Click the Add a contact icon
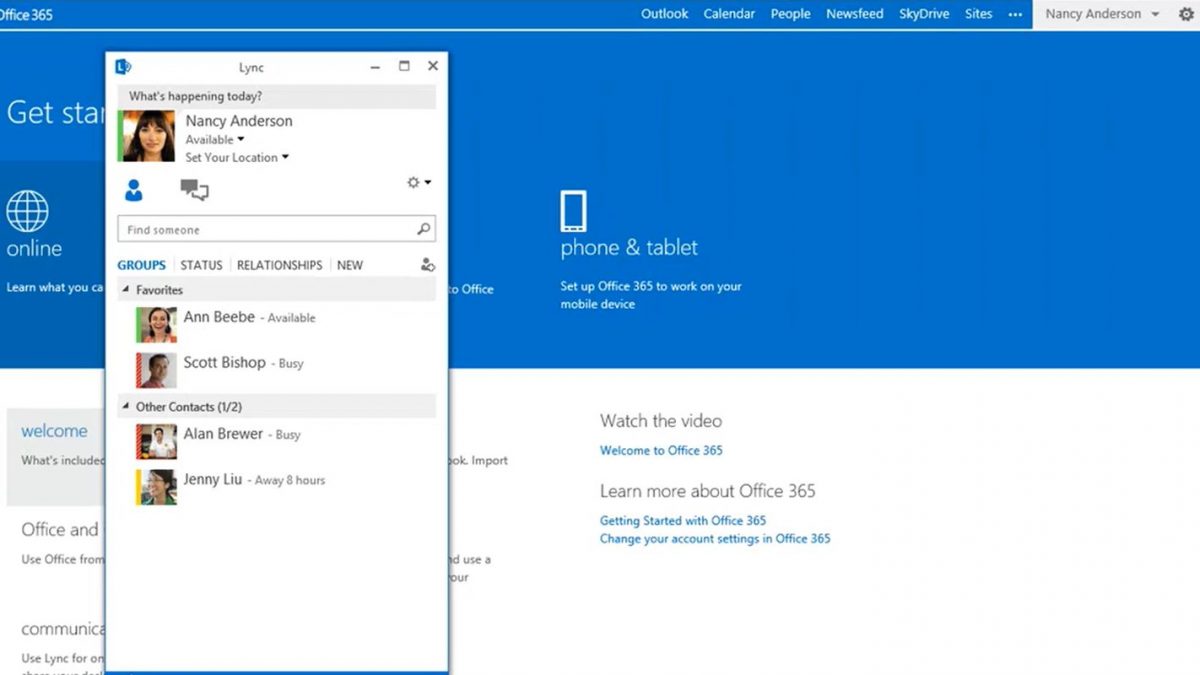1200x675 pixels. 428,265
